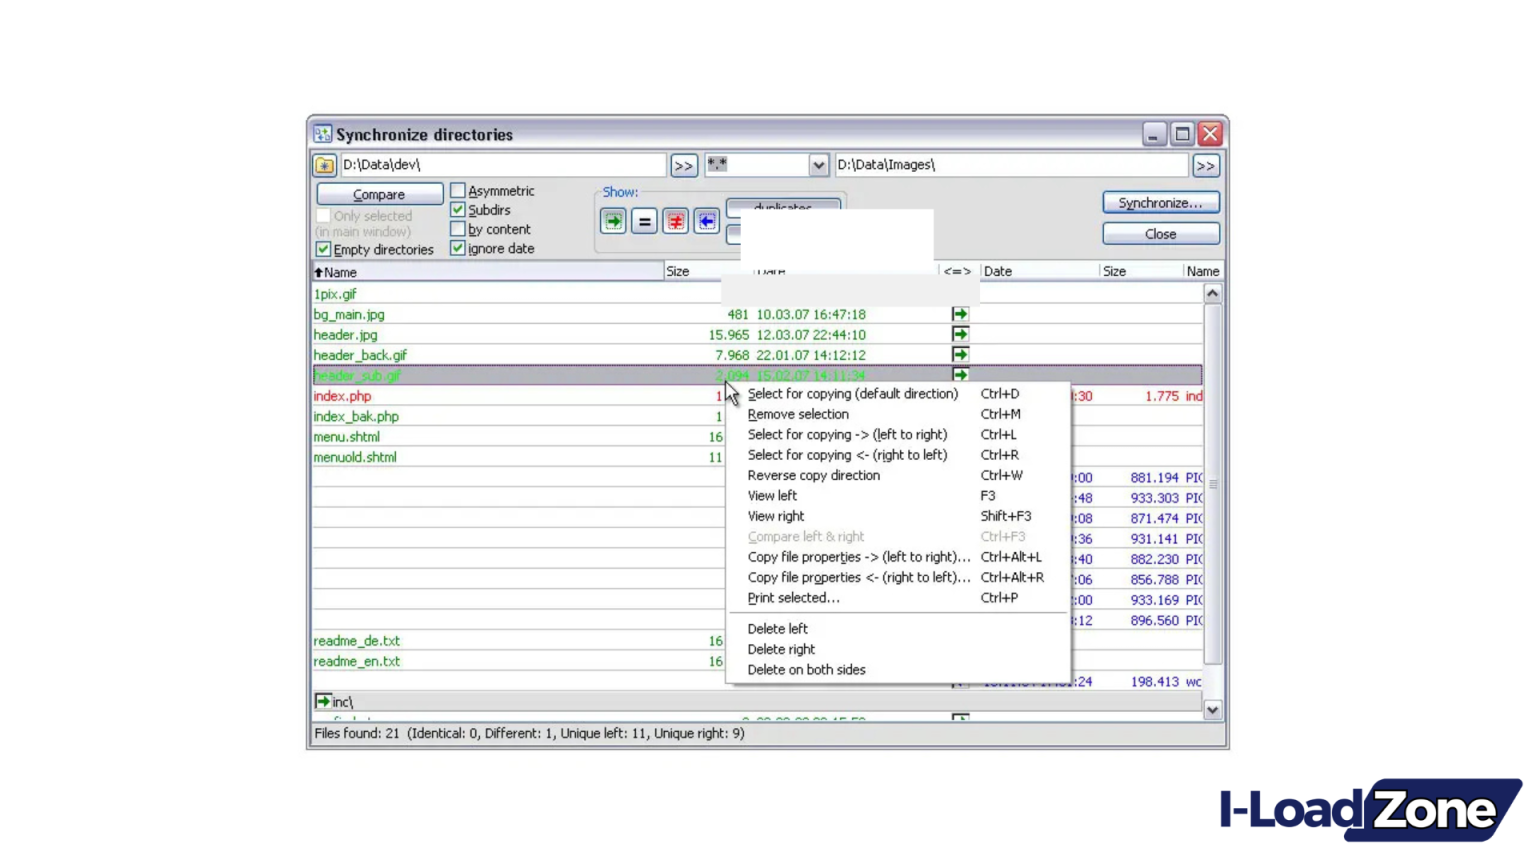Uncheck the Empty directories checkbox
This screenshot has width=1536, height=864.
click(x=323, y=249)
